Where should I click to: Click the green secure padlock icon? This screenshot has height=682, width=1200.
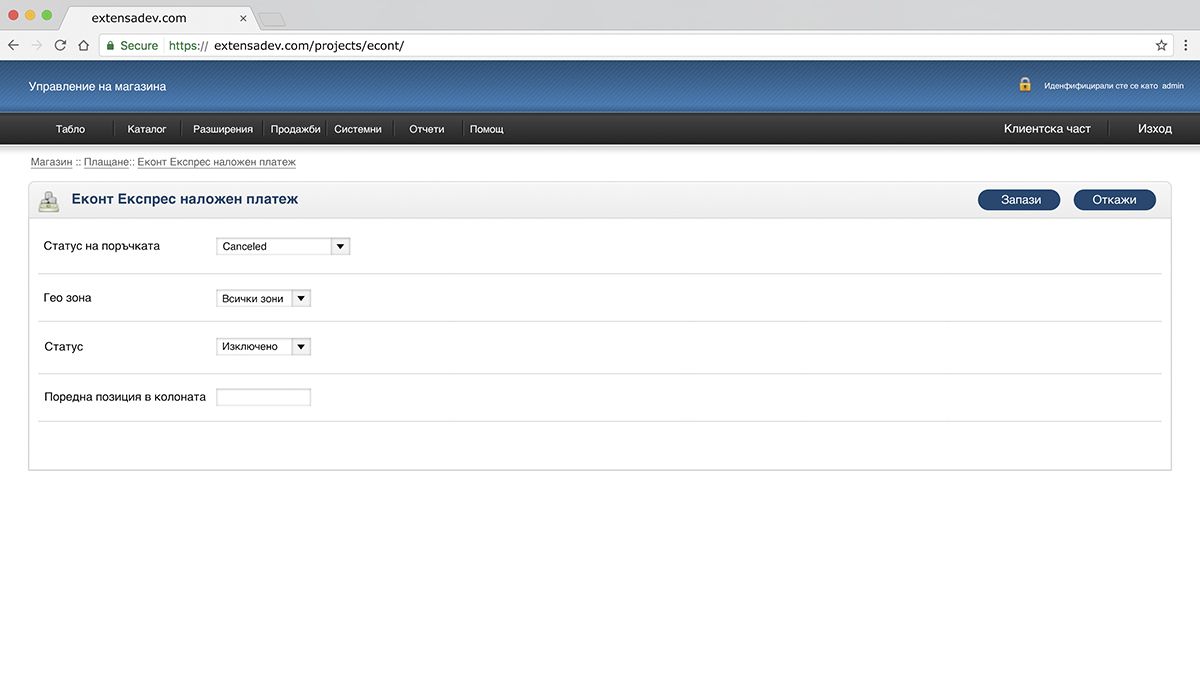click(110, 45)
